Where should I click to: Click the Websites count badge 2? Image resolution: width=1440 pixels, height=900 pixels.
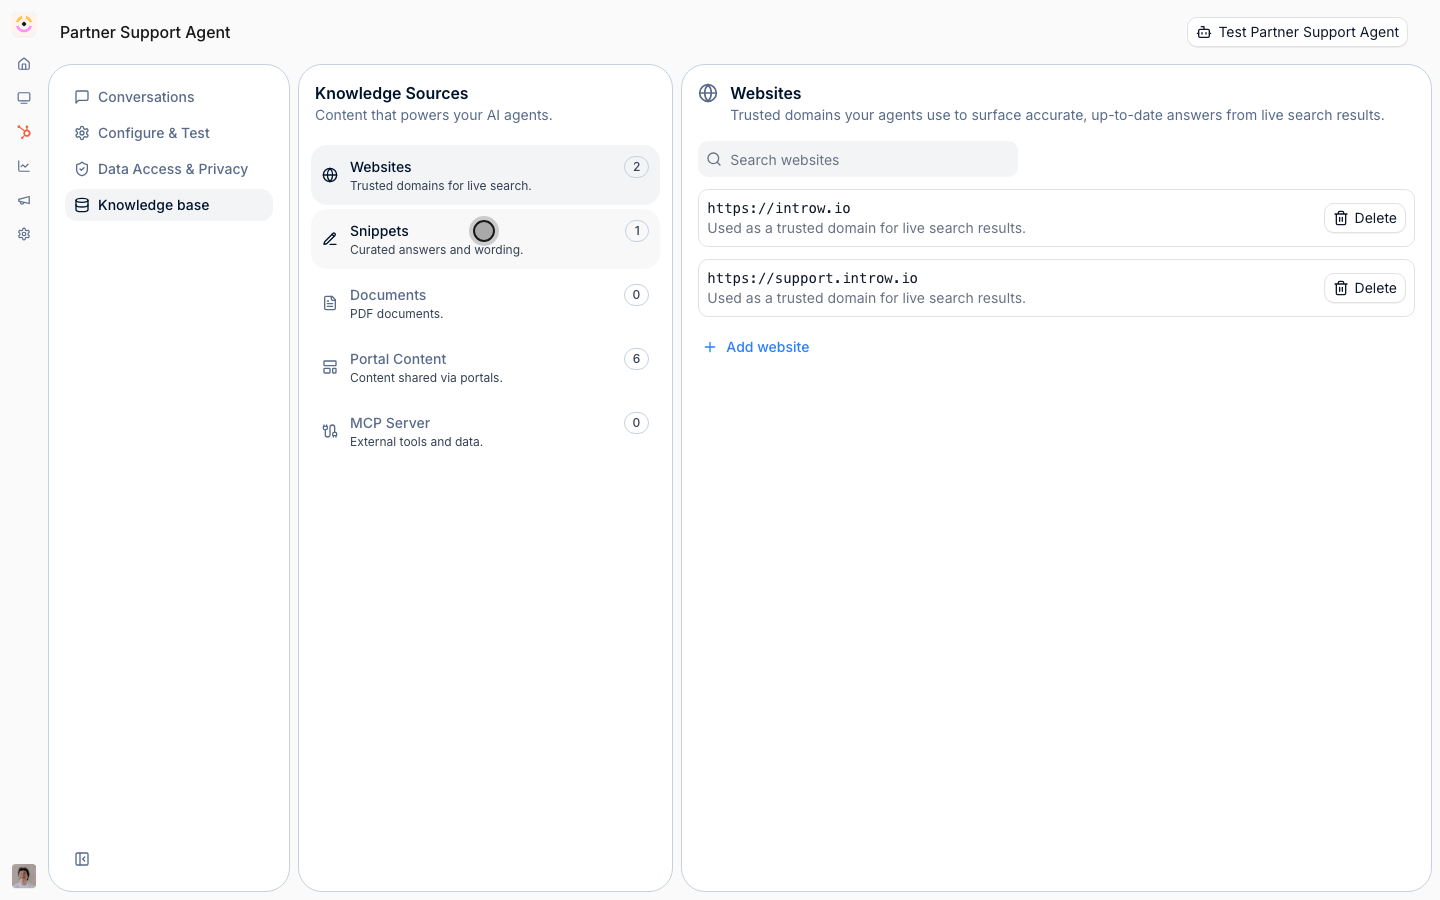point(636,167)
